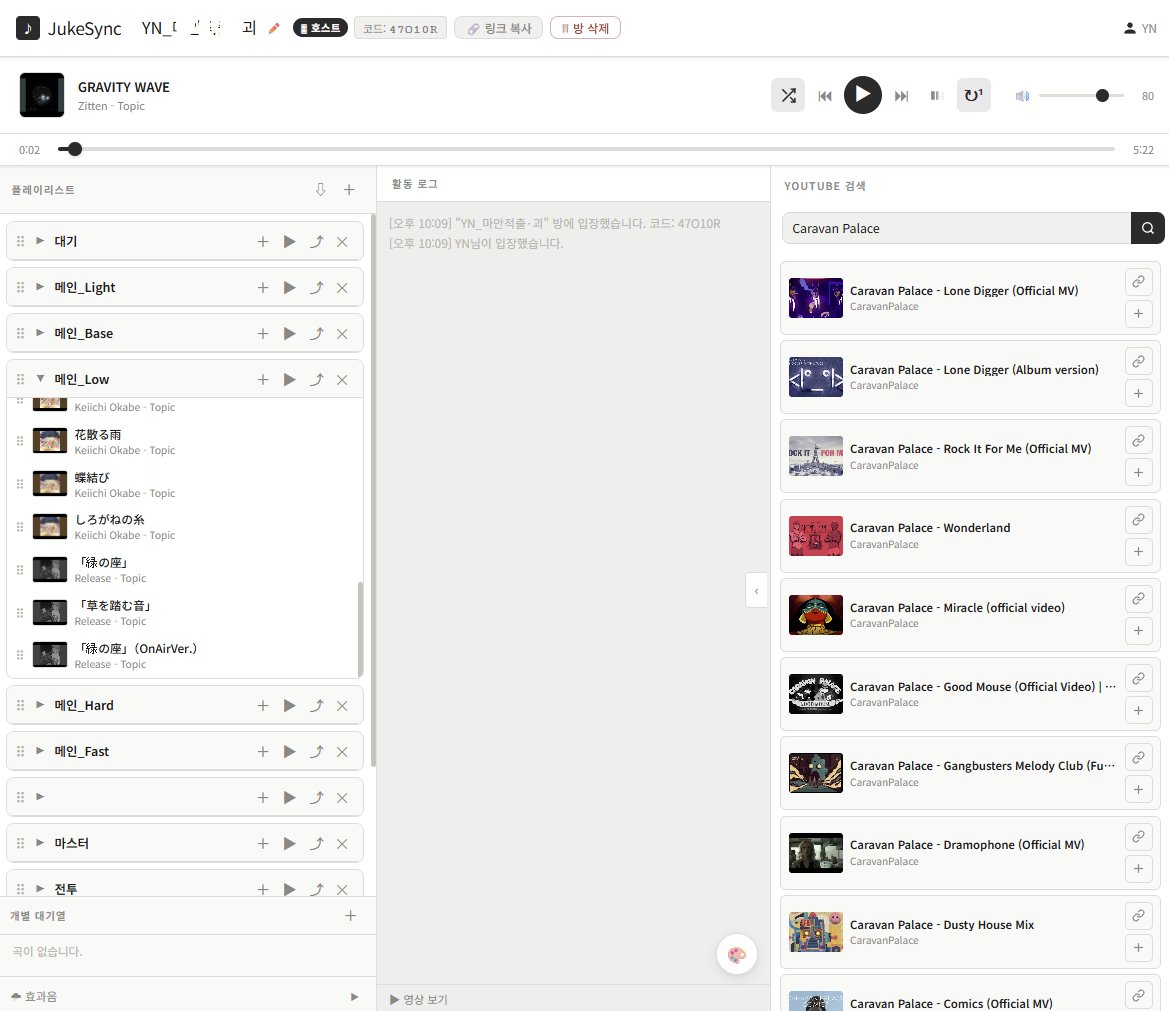The height and width of the screenshot is (1011, 1169).
Task: Select the song 蝶結び
Action: [x=186, y=485]
